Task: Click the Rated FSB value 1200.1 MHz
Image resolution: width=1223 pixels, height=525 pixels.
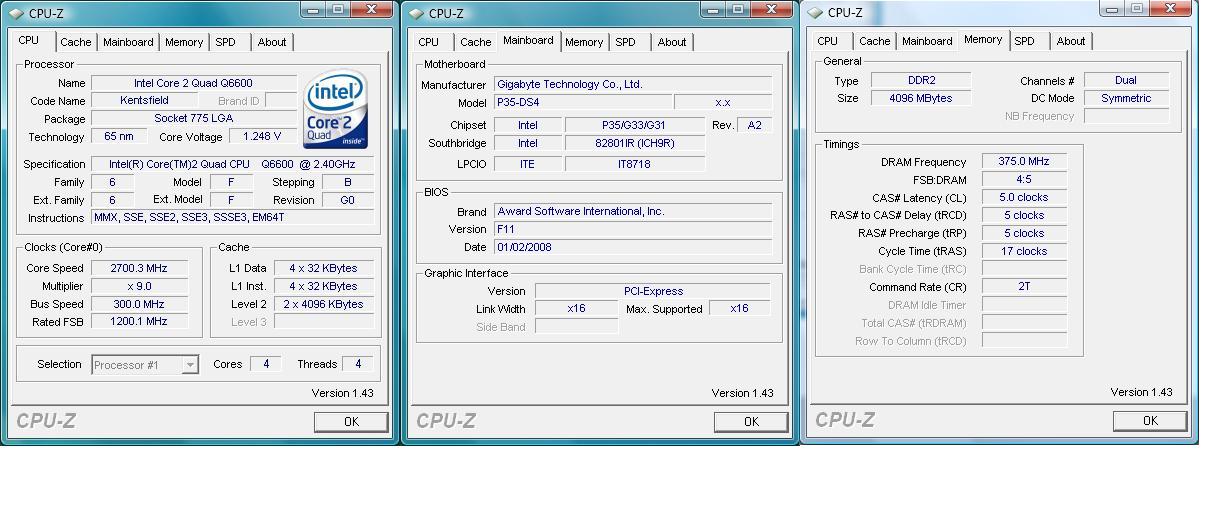Action: (x=140, y=322)
